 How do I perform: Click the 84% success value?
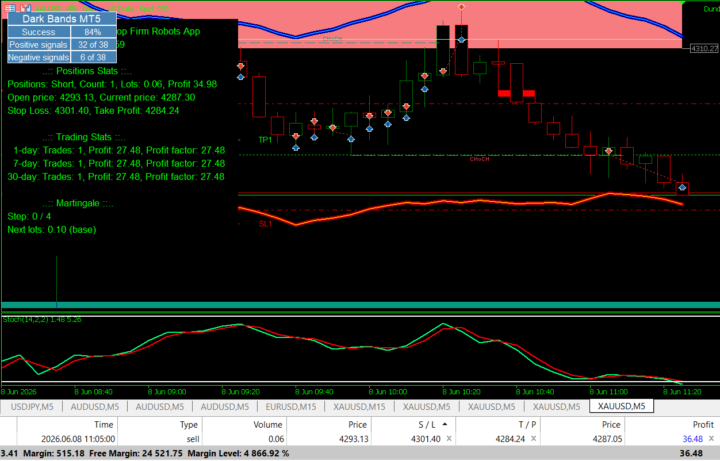[x=93, y=32]
